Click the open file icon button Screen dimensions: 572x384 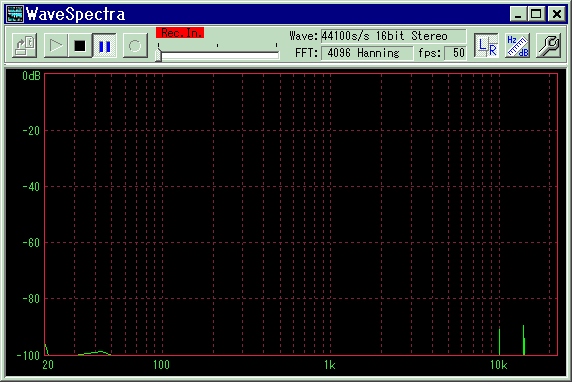coord(24,46)
